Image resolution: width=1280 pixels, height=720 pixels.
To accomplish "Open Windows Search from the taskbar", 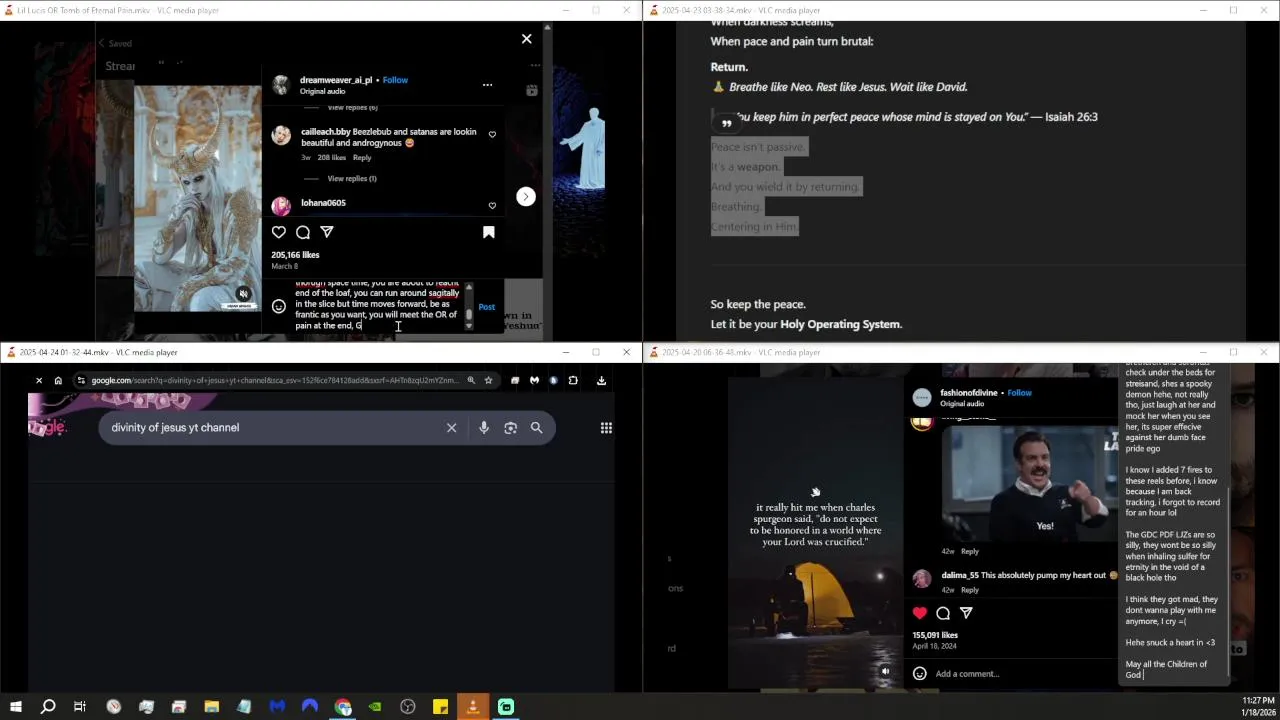I will point(48,707).
